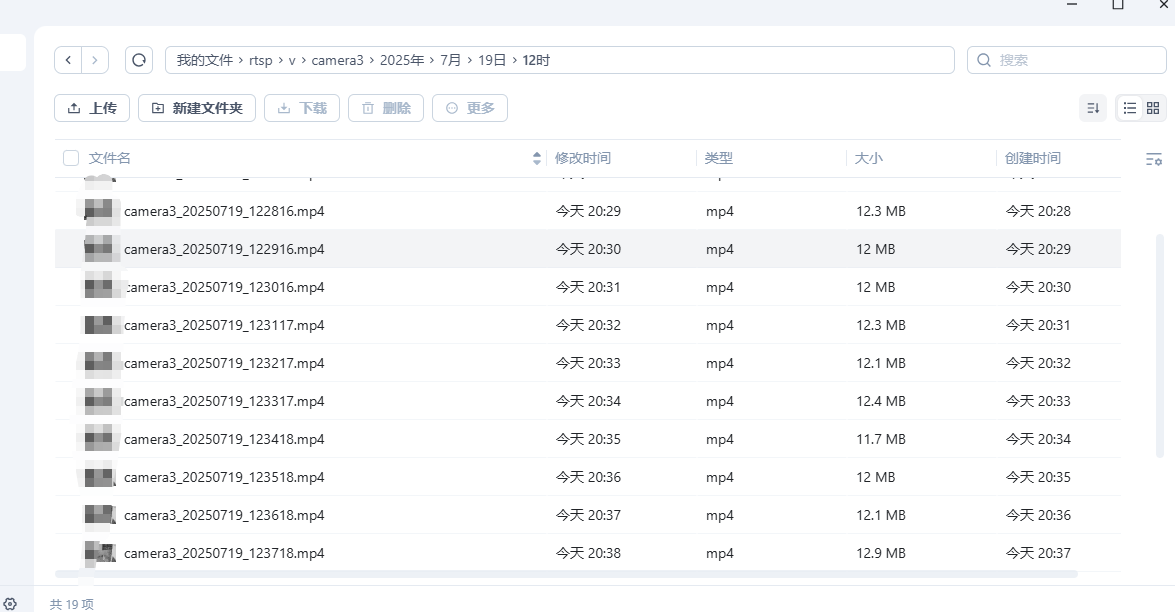The width and height of the screenshot is (1175, 612).
Task: Switch to list view layout
Action: 1130,108
